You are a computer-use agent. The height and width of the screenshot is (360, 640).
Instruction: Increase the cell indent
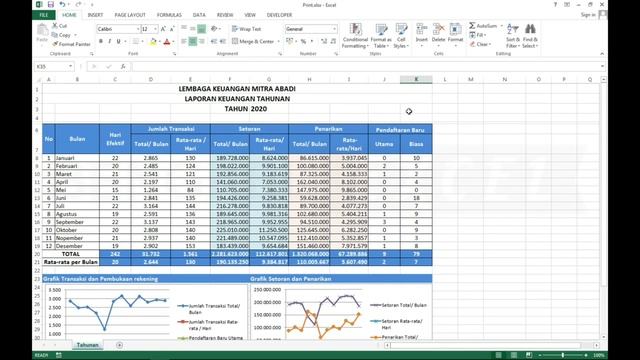pyautogui.click(x=223, y=42)
